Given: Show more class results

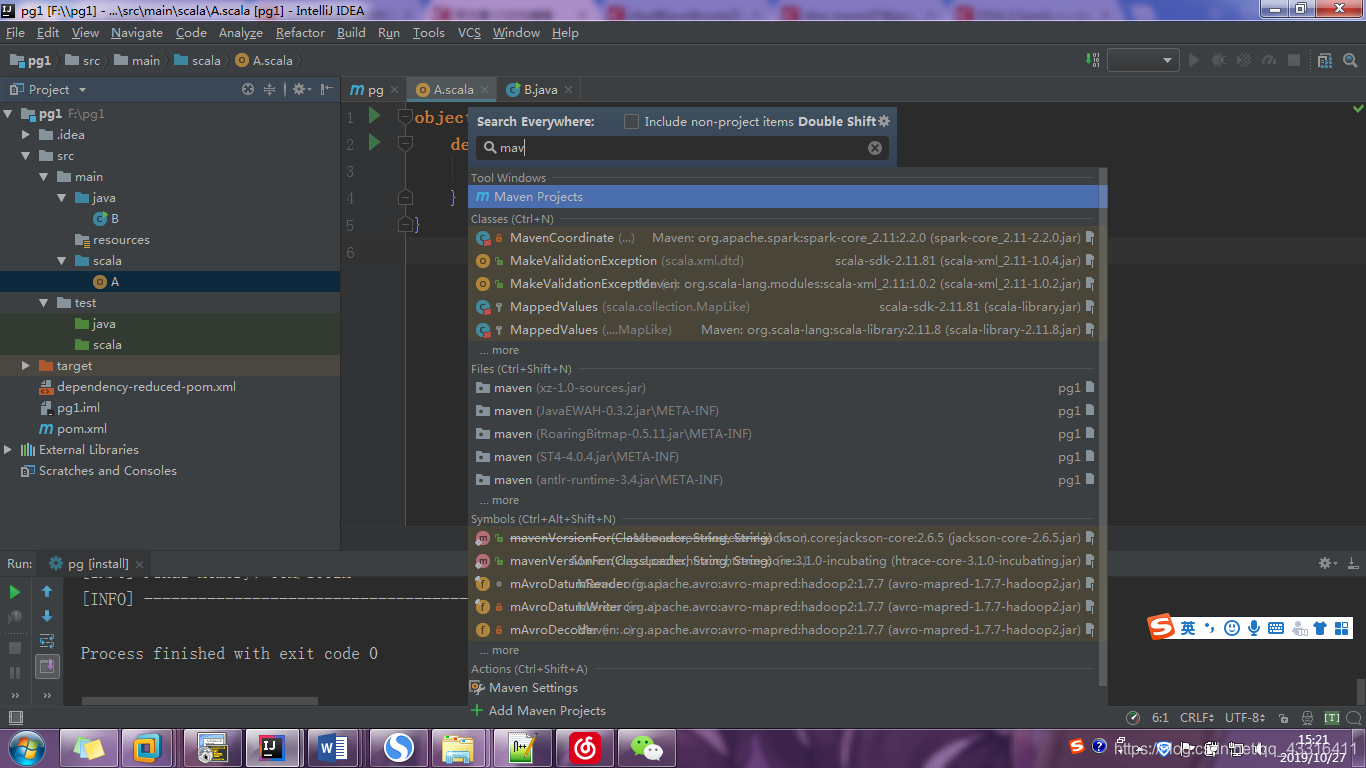Looking at the screenshot, I should [x=499, y=350].
